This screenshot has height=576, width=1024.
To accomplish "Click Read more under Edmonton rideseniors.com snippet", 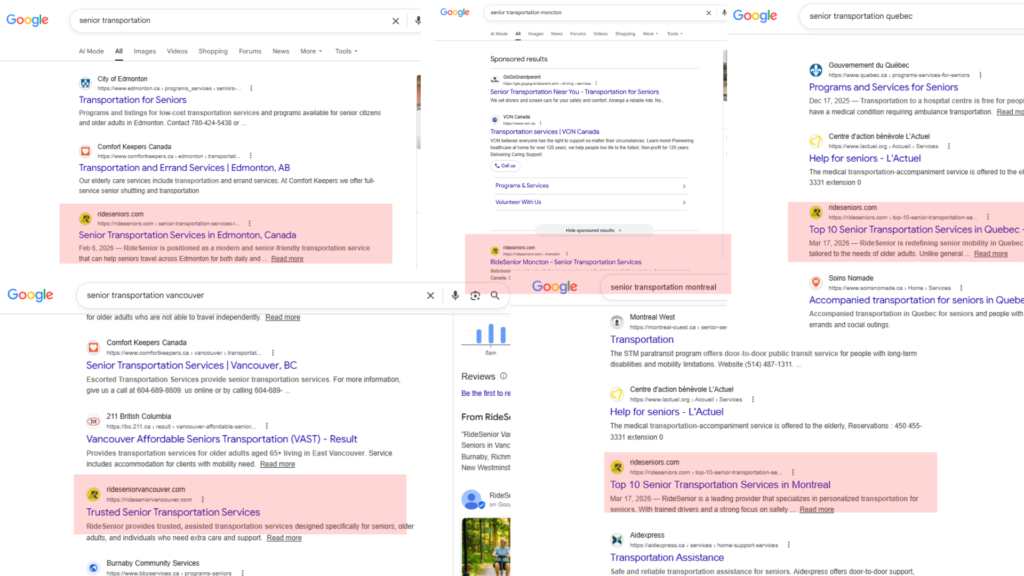I will click(x=287, y=259).
